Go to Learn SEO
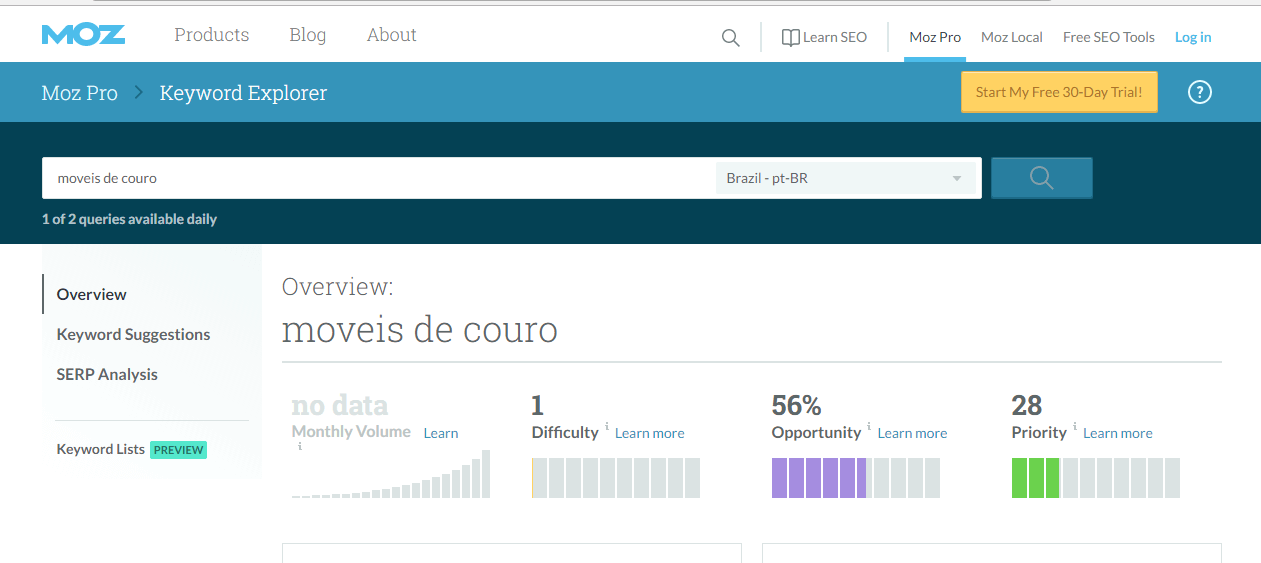 click(x=824, y=37)
